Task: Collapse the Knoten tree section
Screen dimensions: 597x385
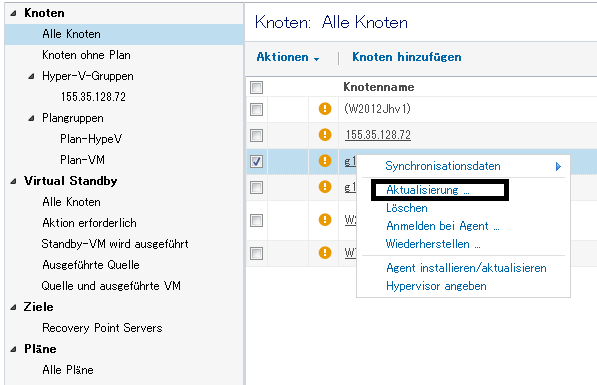Action: (14, 13)
